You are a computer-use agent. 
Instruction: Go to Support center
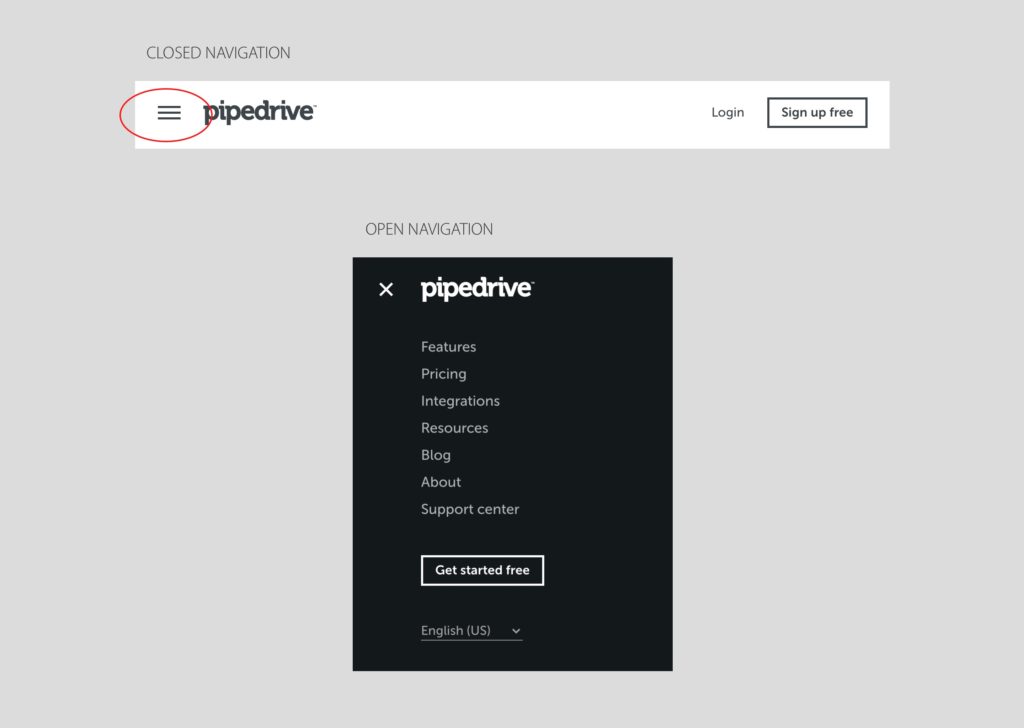click(x=470, y=509)
